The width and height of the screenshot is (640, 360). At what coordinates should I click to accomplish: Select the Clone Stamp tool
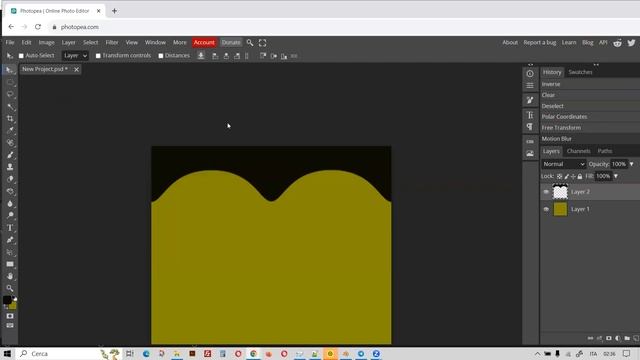pyautogui.click(x=10, y=167)
